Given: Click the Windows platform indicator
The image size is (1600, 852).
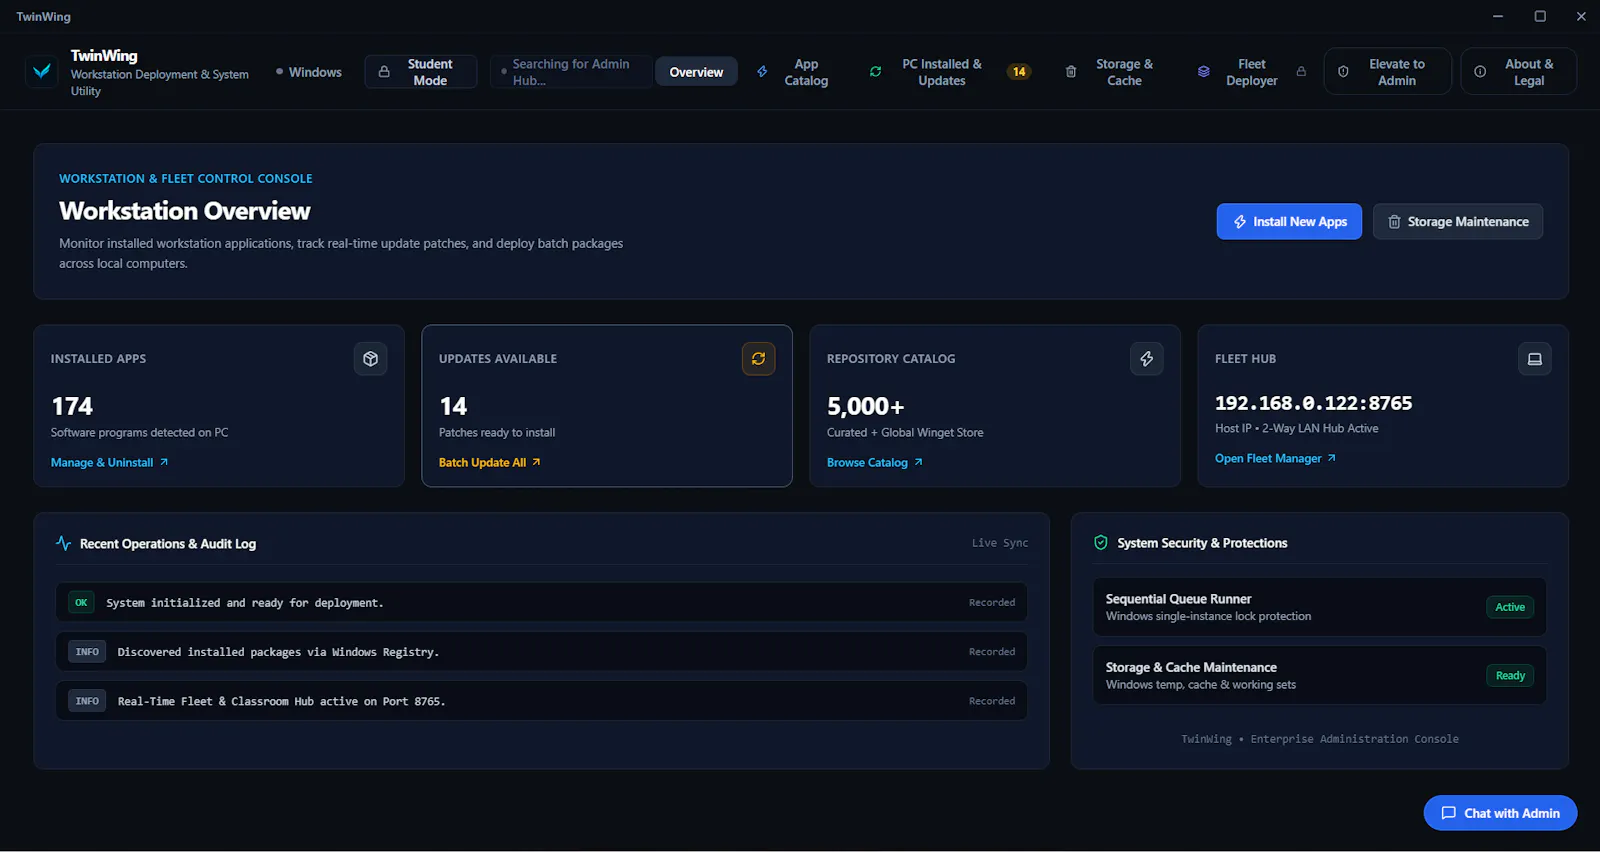Looking at the screenshot, I should tap(309, 72).
